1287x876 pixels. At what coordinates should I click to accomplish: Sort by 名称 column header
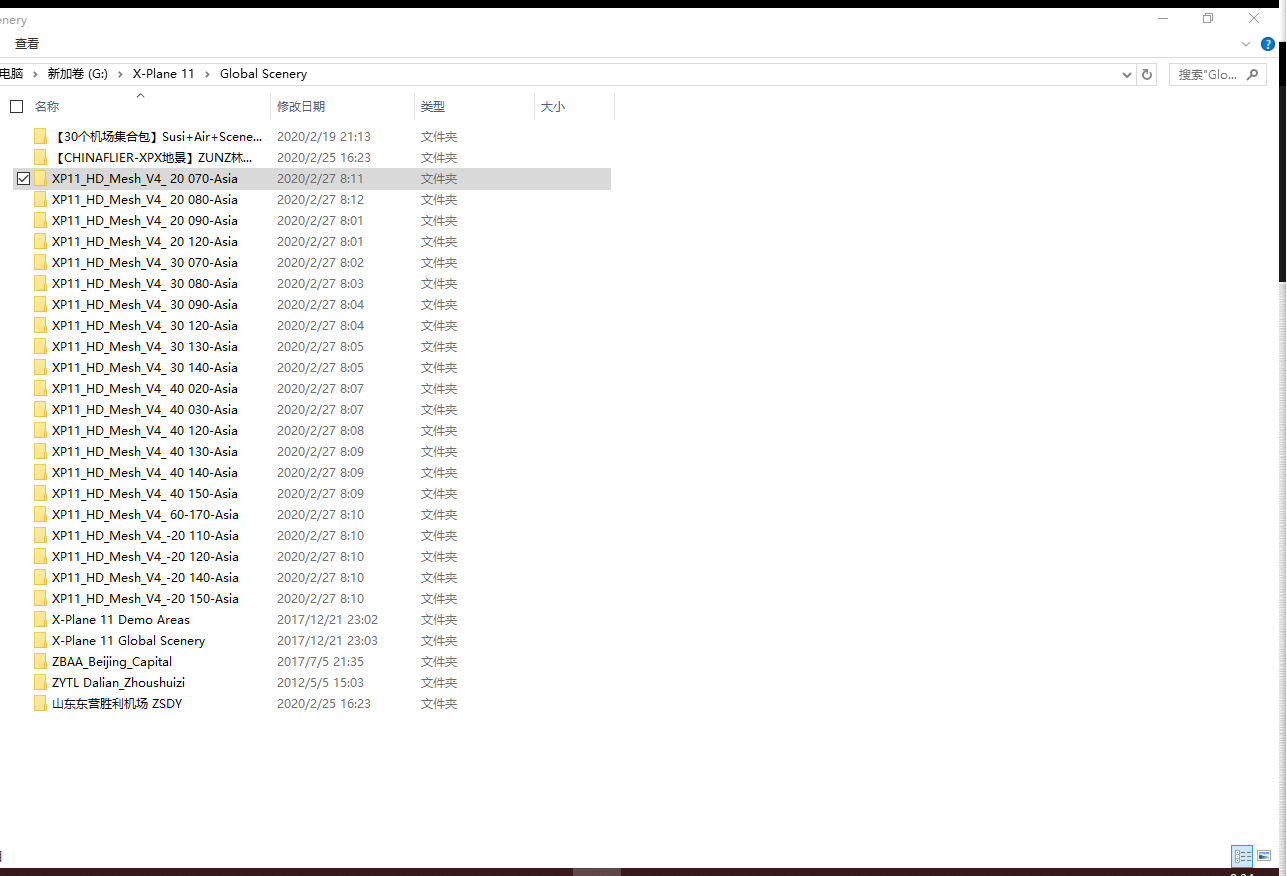(x=47, y=106)
